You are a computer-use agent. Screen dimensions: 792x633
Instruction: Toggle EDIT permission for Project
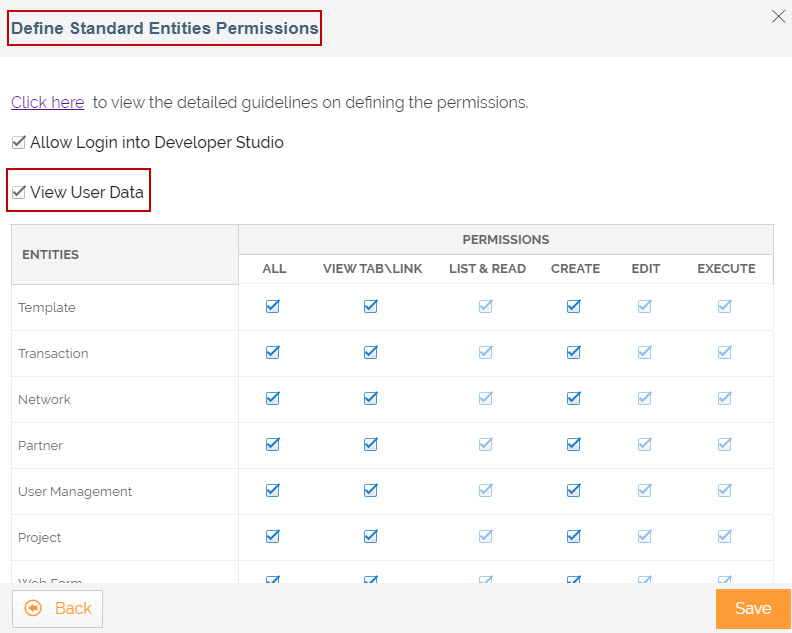point(645,536)
